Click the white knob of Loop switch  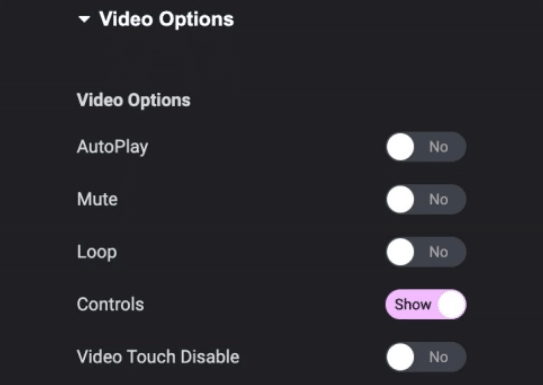pos(401,252)
